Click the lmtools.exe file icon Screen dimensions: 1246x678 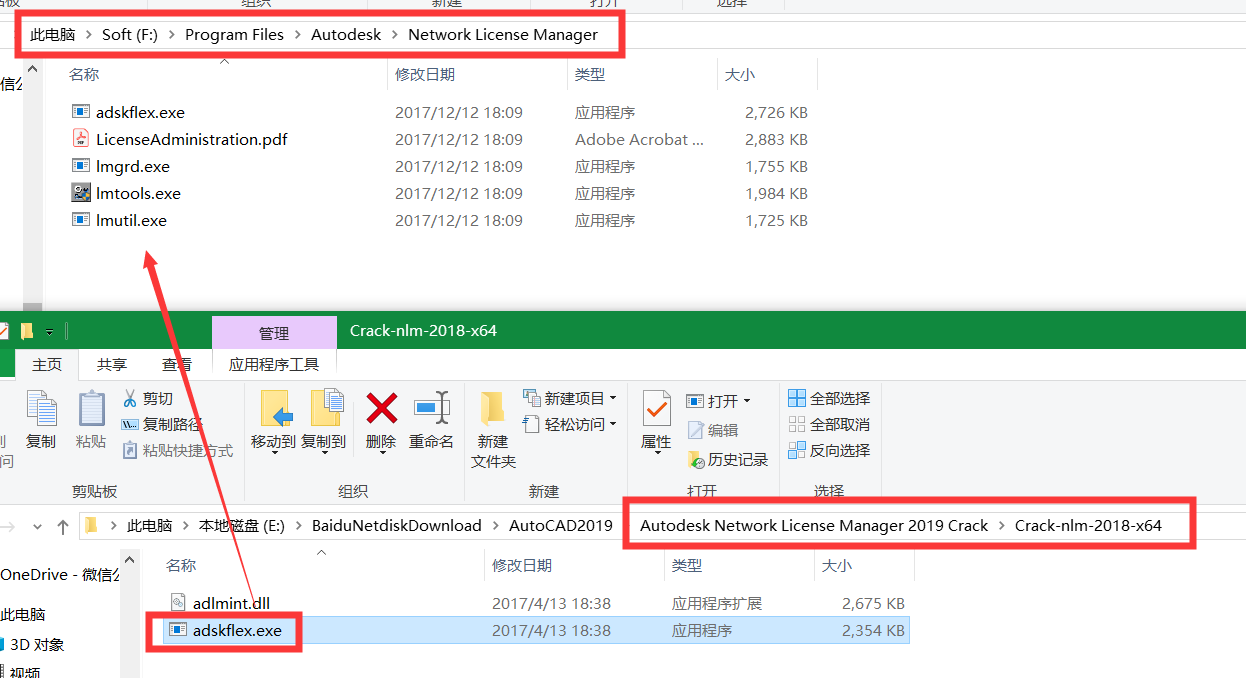tap(81, 193)
